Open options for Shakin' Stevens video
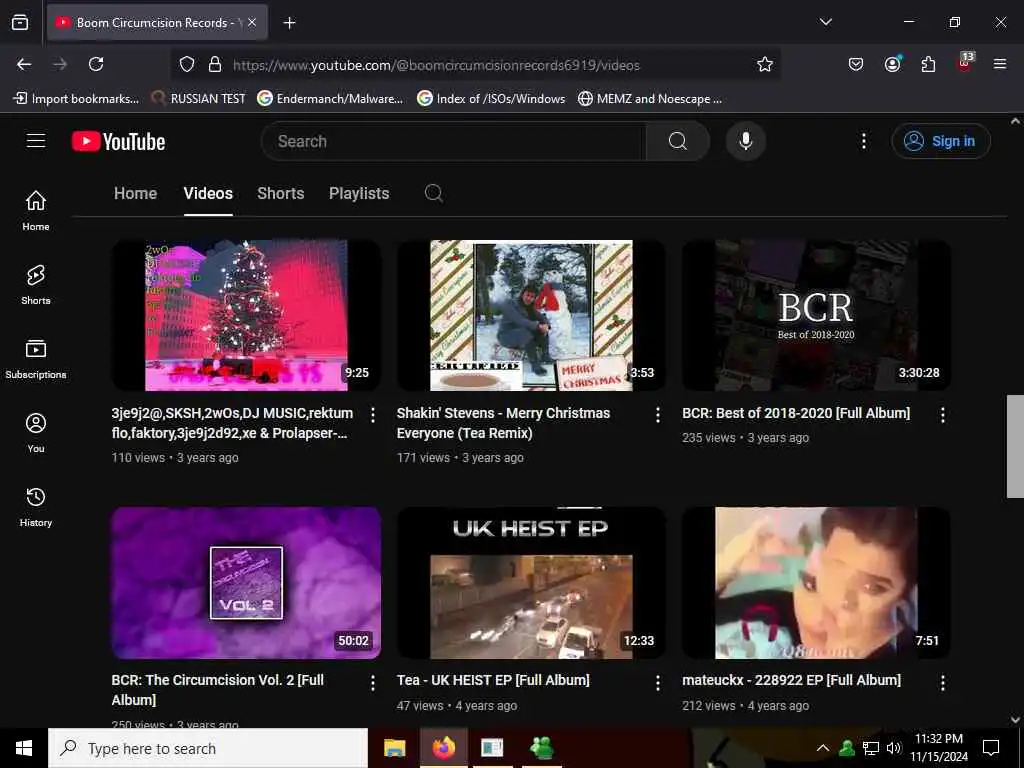The image size is (1024, 768). coord(658,415)
